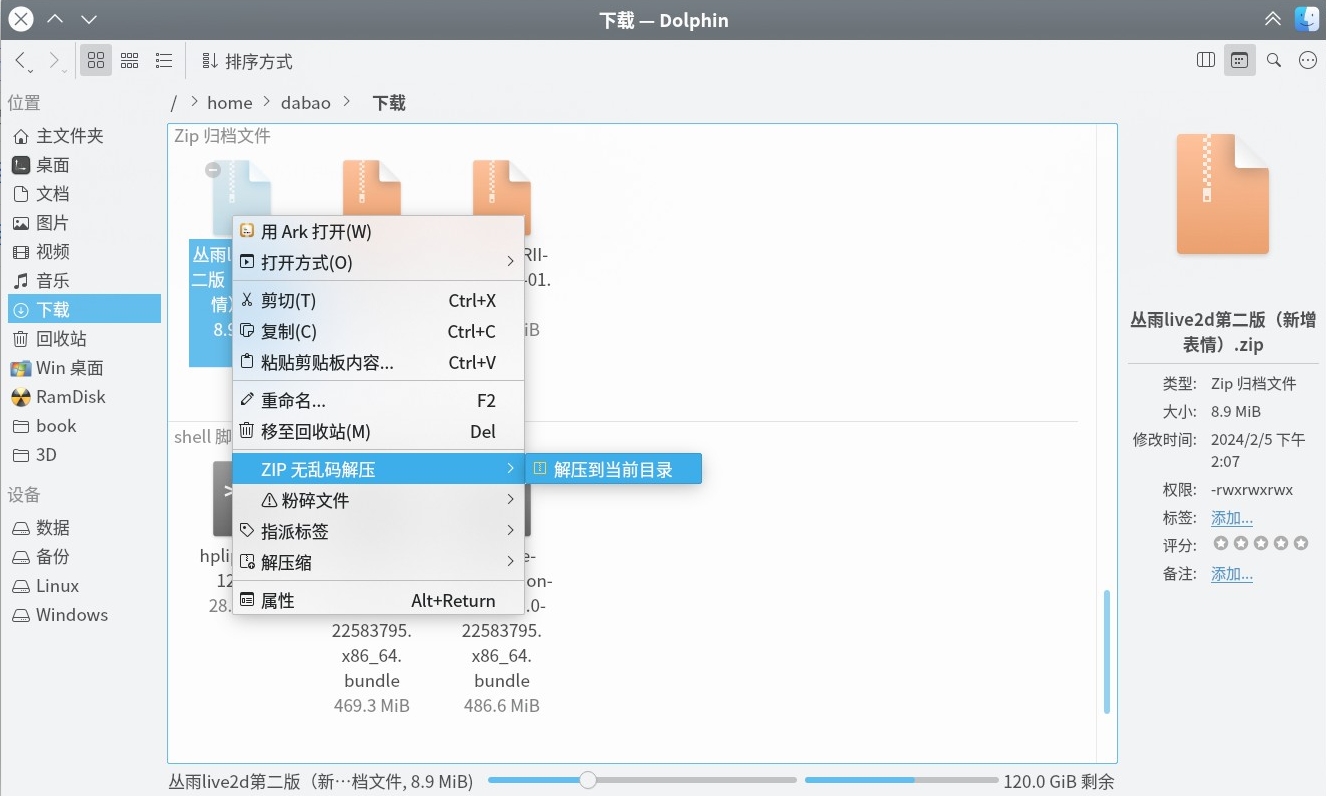Choose 用 Ark 打开(W) from context menu

pos(378,232)
